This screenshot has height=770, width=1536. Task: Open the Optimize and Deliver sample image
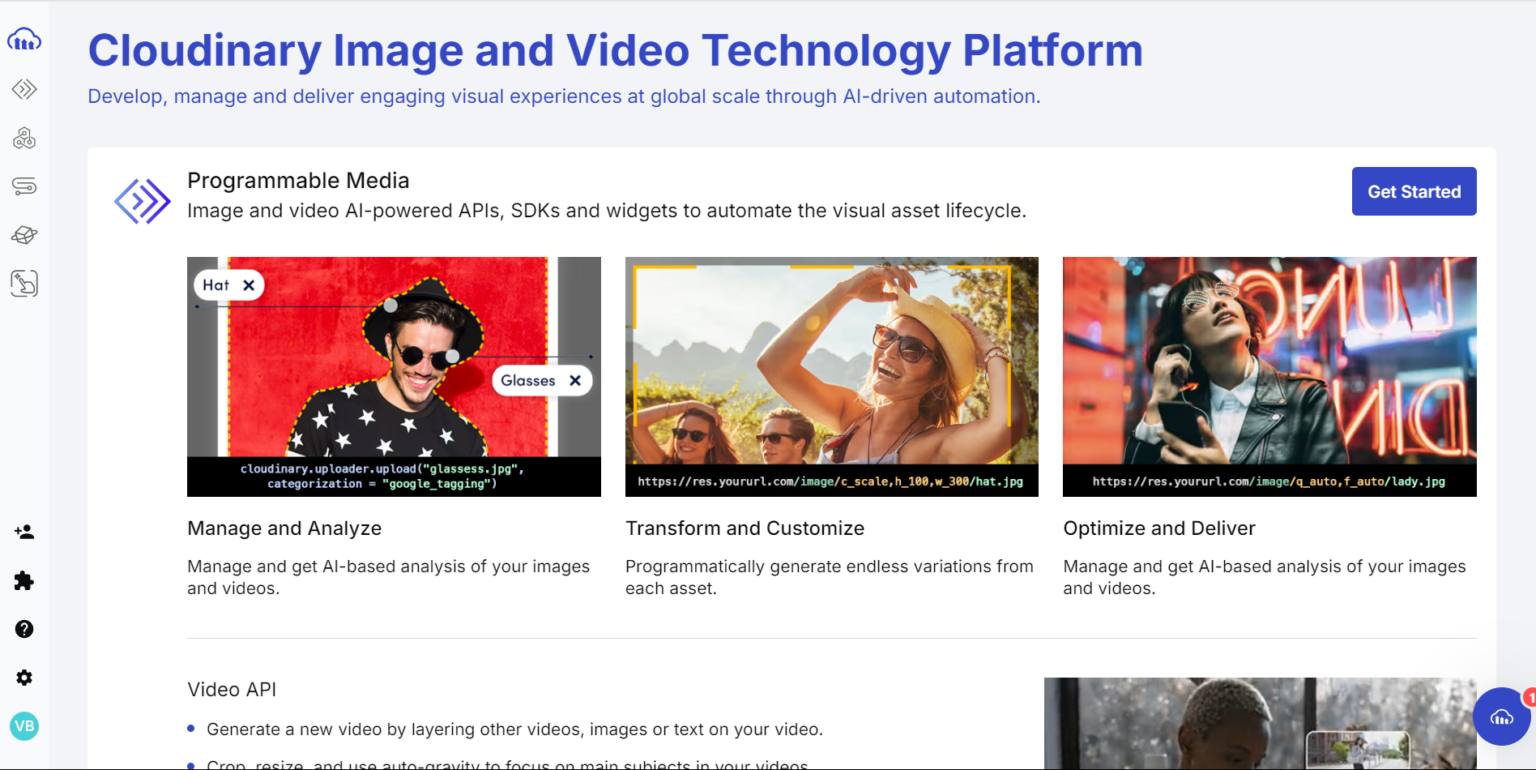tap(1270, 376)
